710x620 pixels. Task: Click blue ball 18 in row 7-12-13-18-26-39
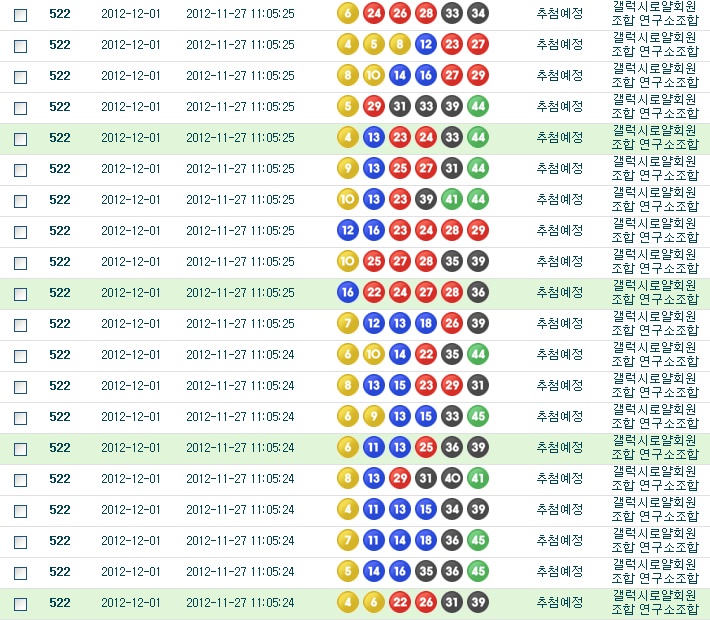(x=425, y=324)
